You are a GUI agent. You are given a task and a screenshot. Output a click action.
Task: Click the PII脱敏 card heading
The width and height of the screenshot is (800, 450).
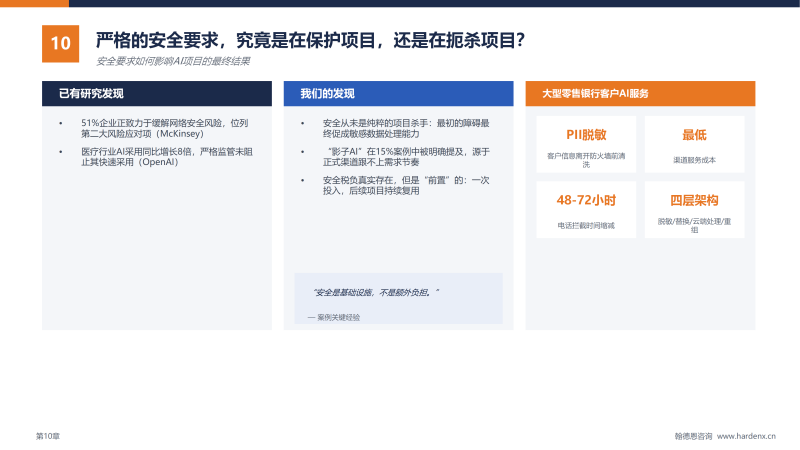coord(586,135)
